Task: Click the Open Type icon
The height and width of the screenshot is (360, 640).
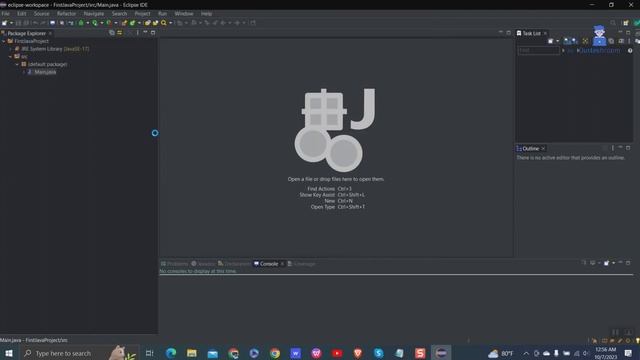Action: click(x=147, y=23)
